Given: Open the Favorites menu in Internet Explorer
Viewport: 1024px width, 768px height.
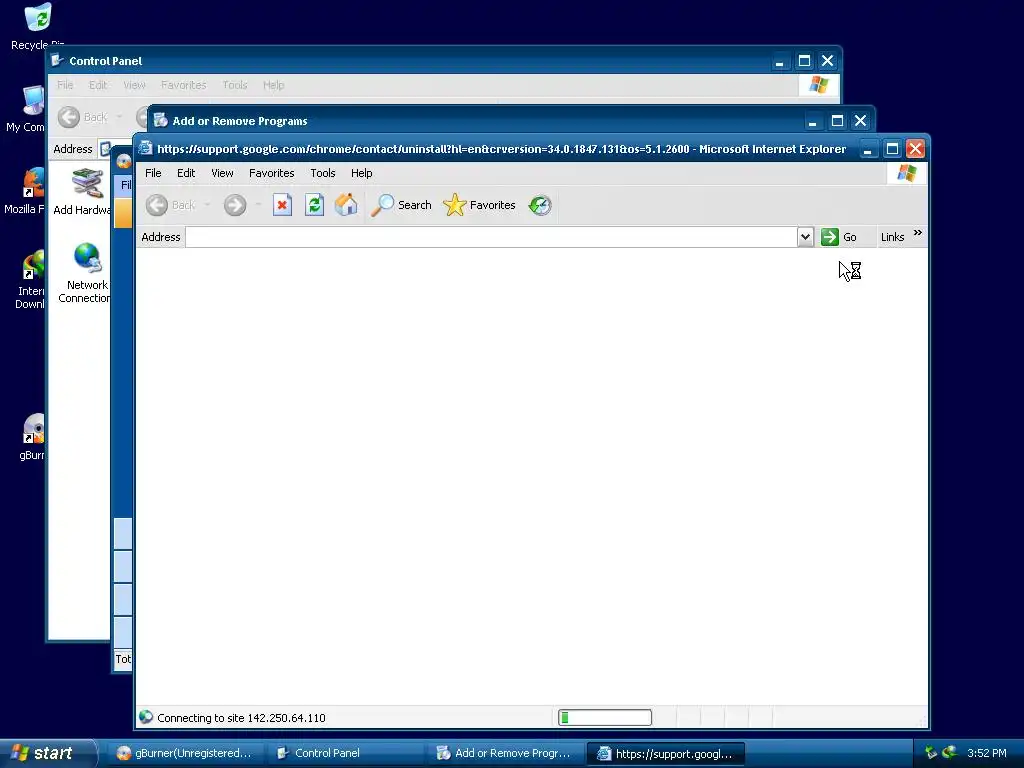Looking at the screenshot, I should (x=272, y=173).
